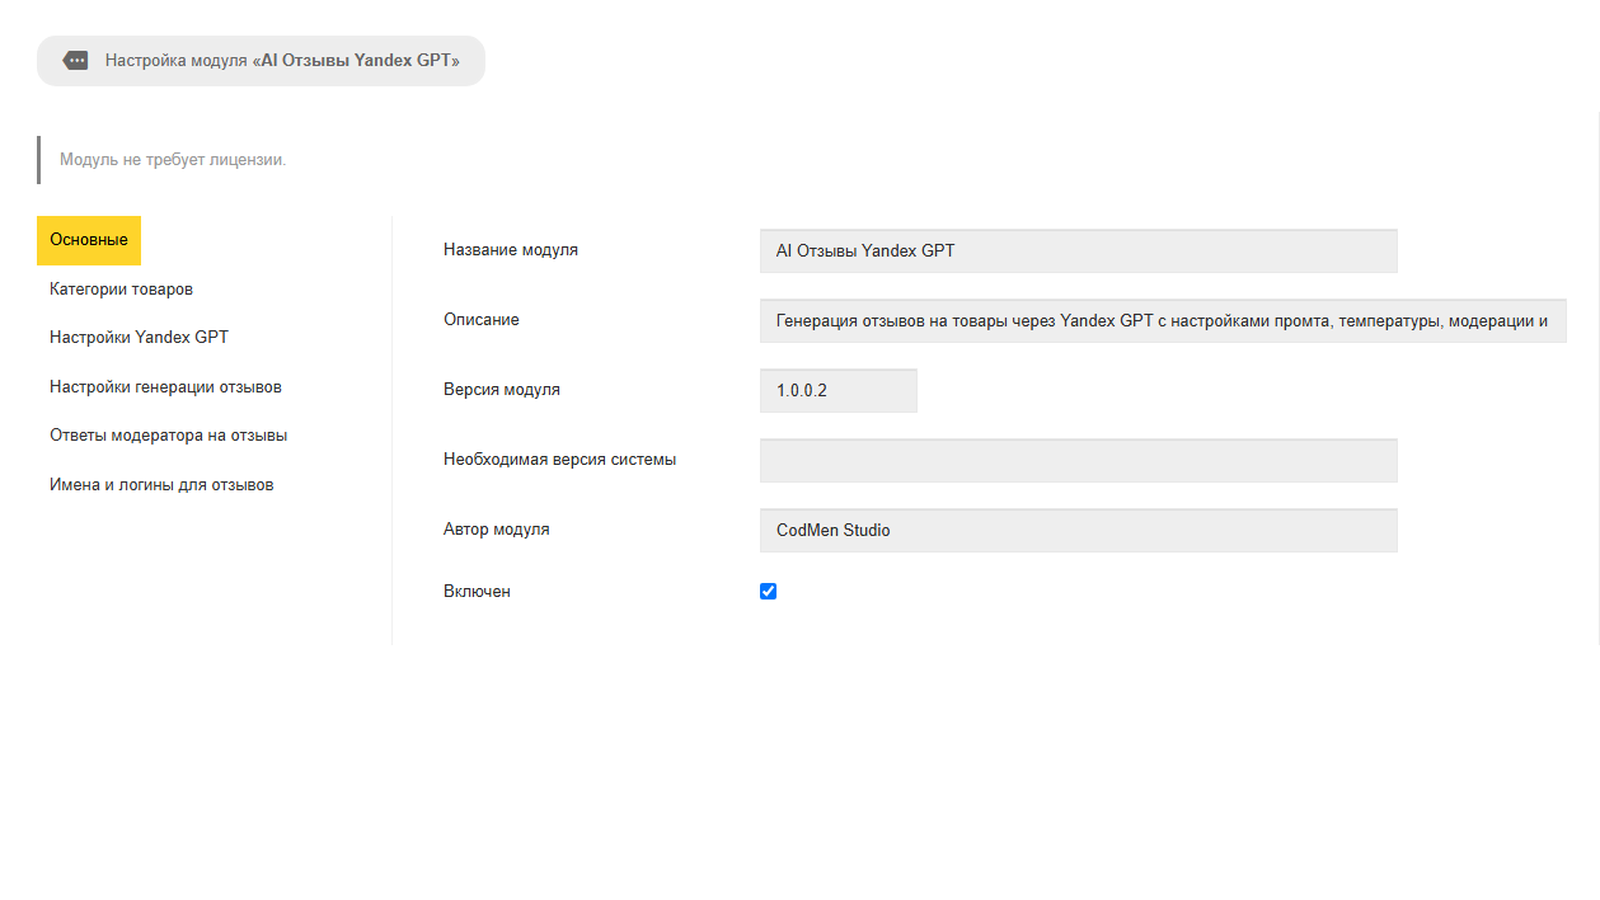Screen dimensions: 1600x900
Task: Focus the Описание text field
Action: [1163, 321]
